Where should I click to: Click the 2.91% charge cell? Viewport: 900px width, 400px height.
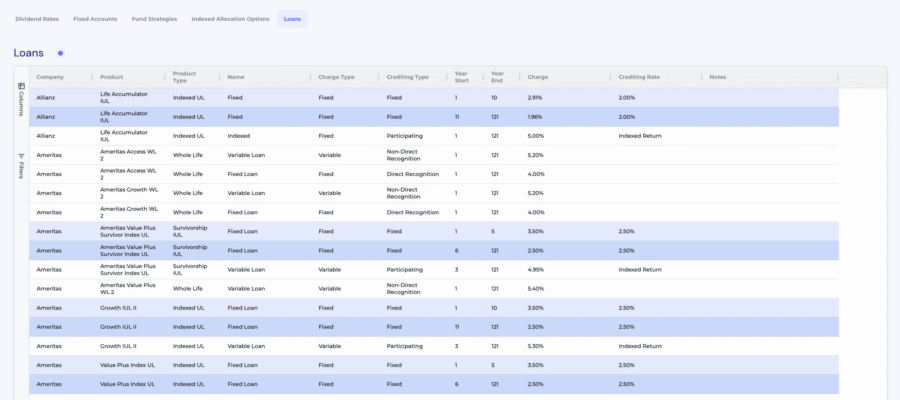(x=535, y=97)
